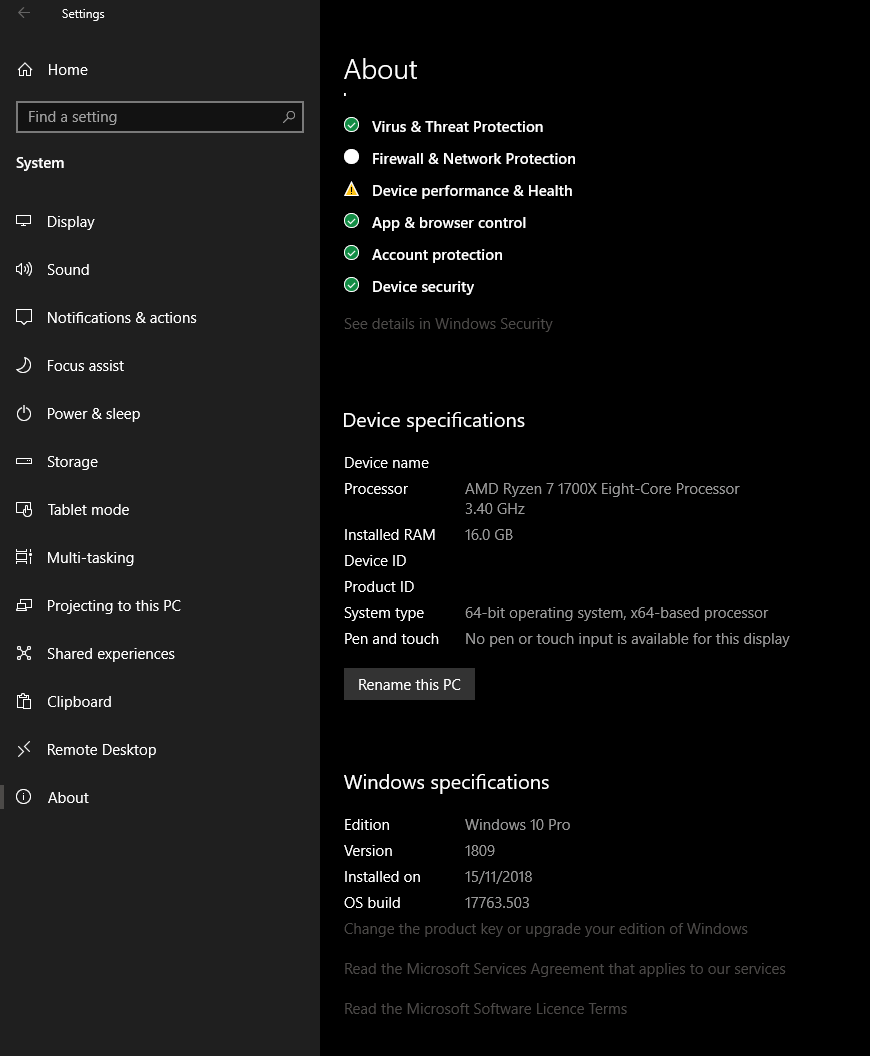This screenshot has width=870, height=1056.
Task: Click App & browser control label
Action: pyautogui.click(x=448, y=223)
